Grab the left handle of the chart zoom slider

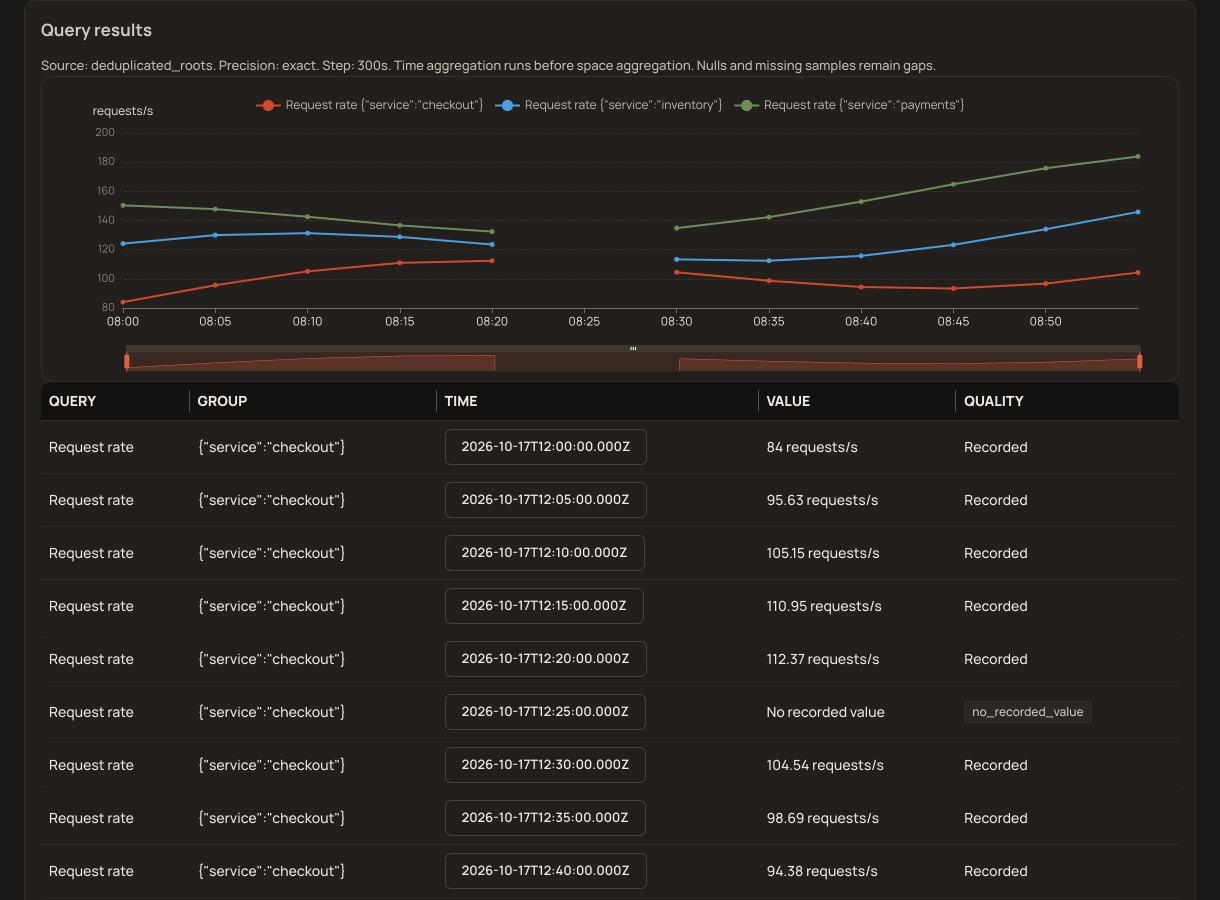(126, 361)
